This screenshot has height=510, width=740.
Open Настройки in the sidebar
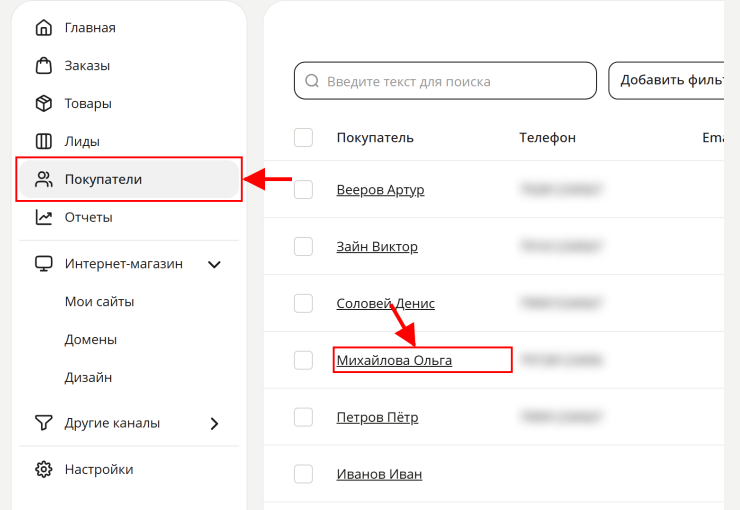point(99,469)
